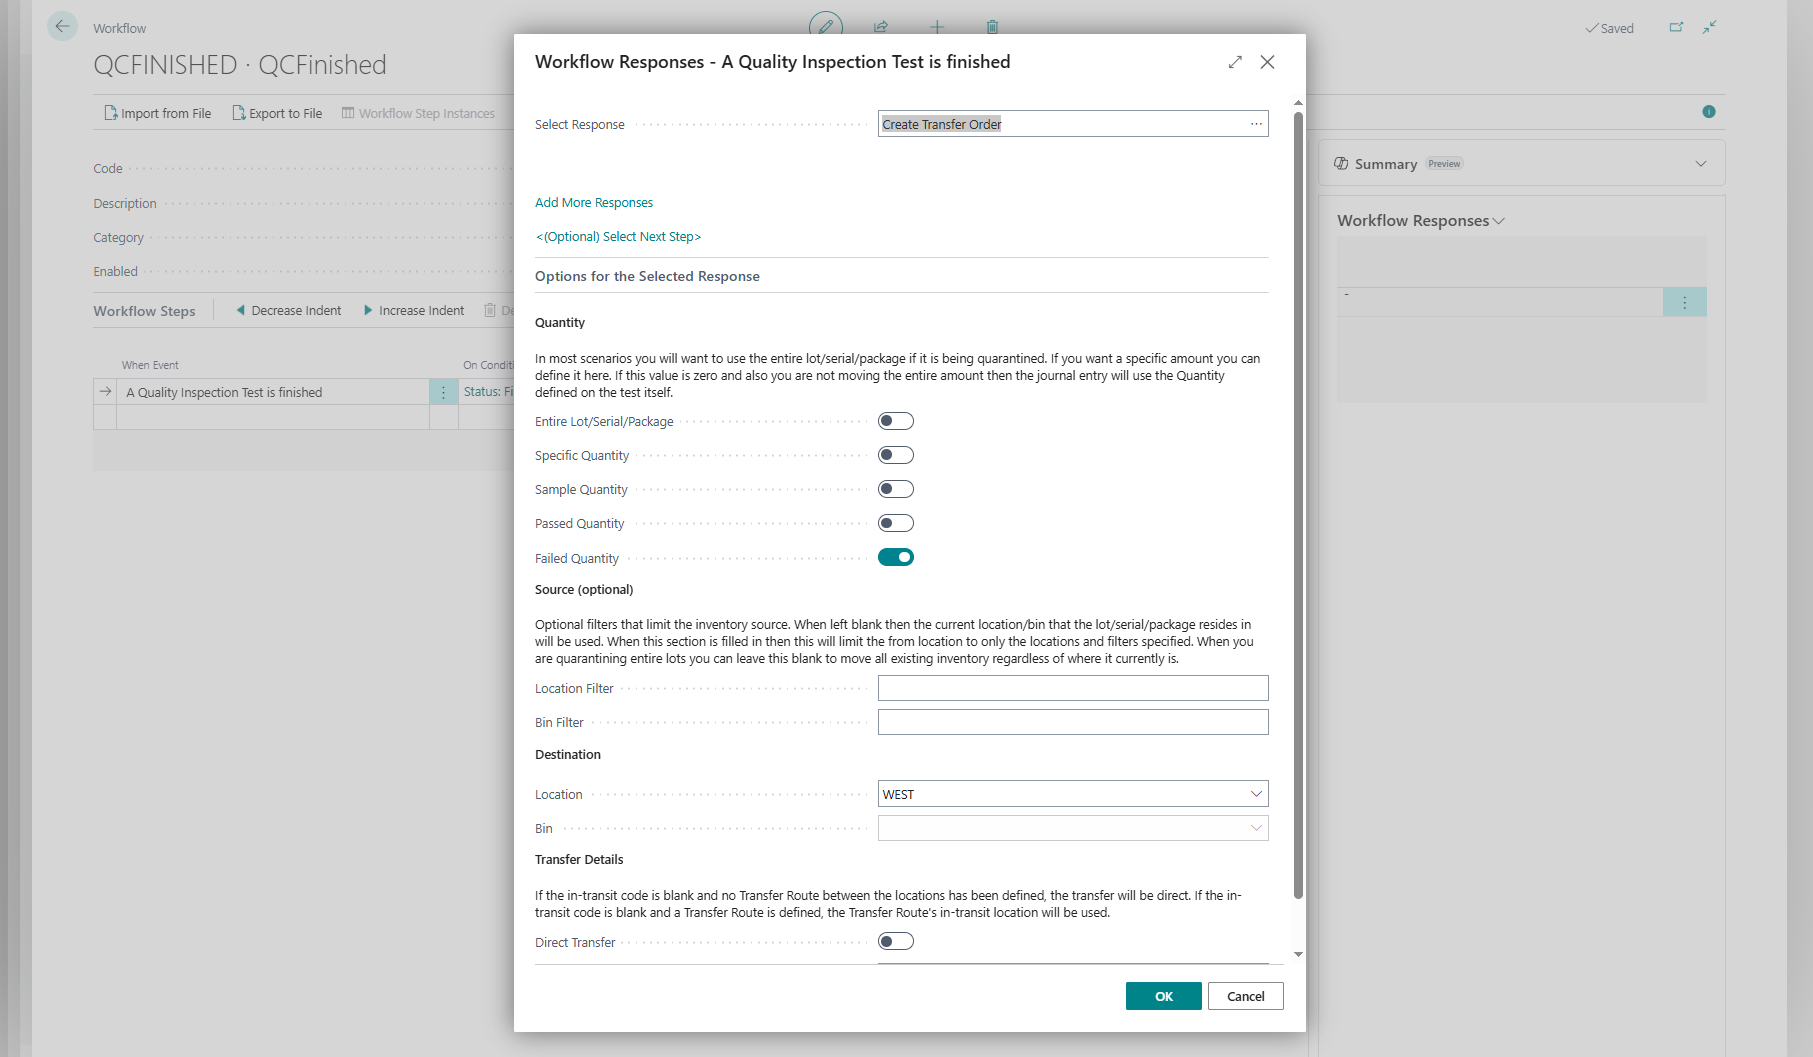Click Decrease Indent in Workflow Steps
This screenshot has width=1813, height=1057.
coord(295,310)
